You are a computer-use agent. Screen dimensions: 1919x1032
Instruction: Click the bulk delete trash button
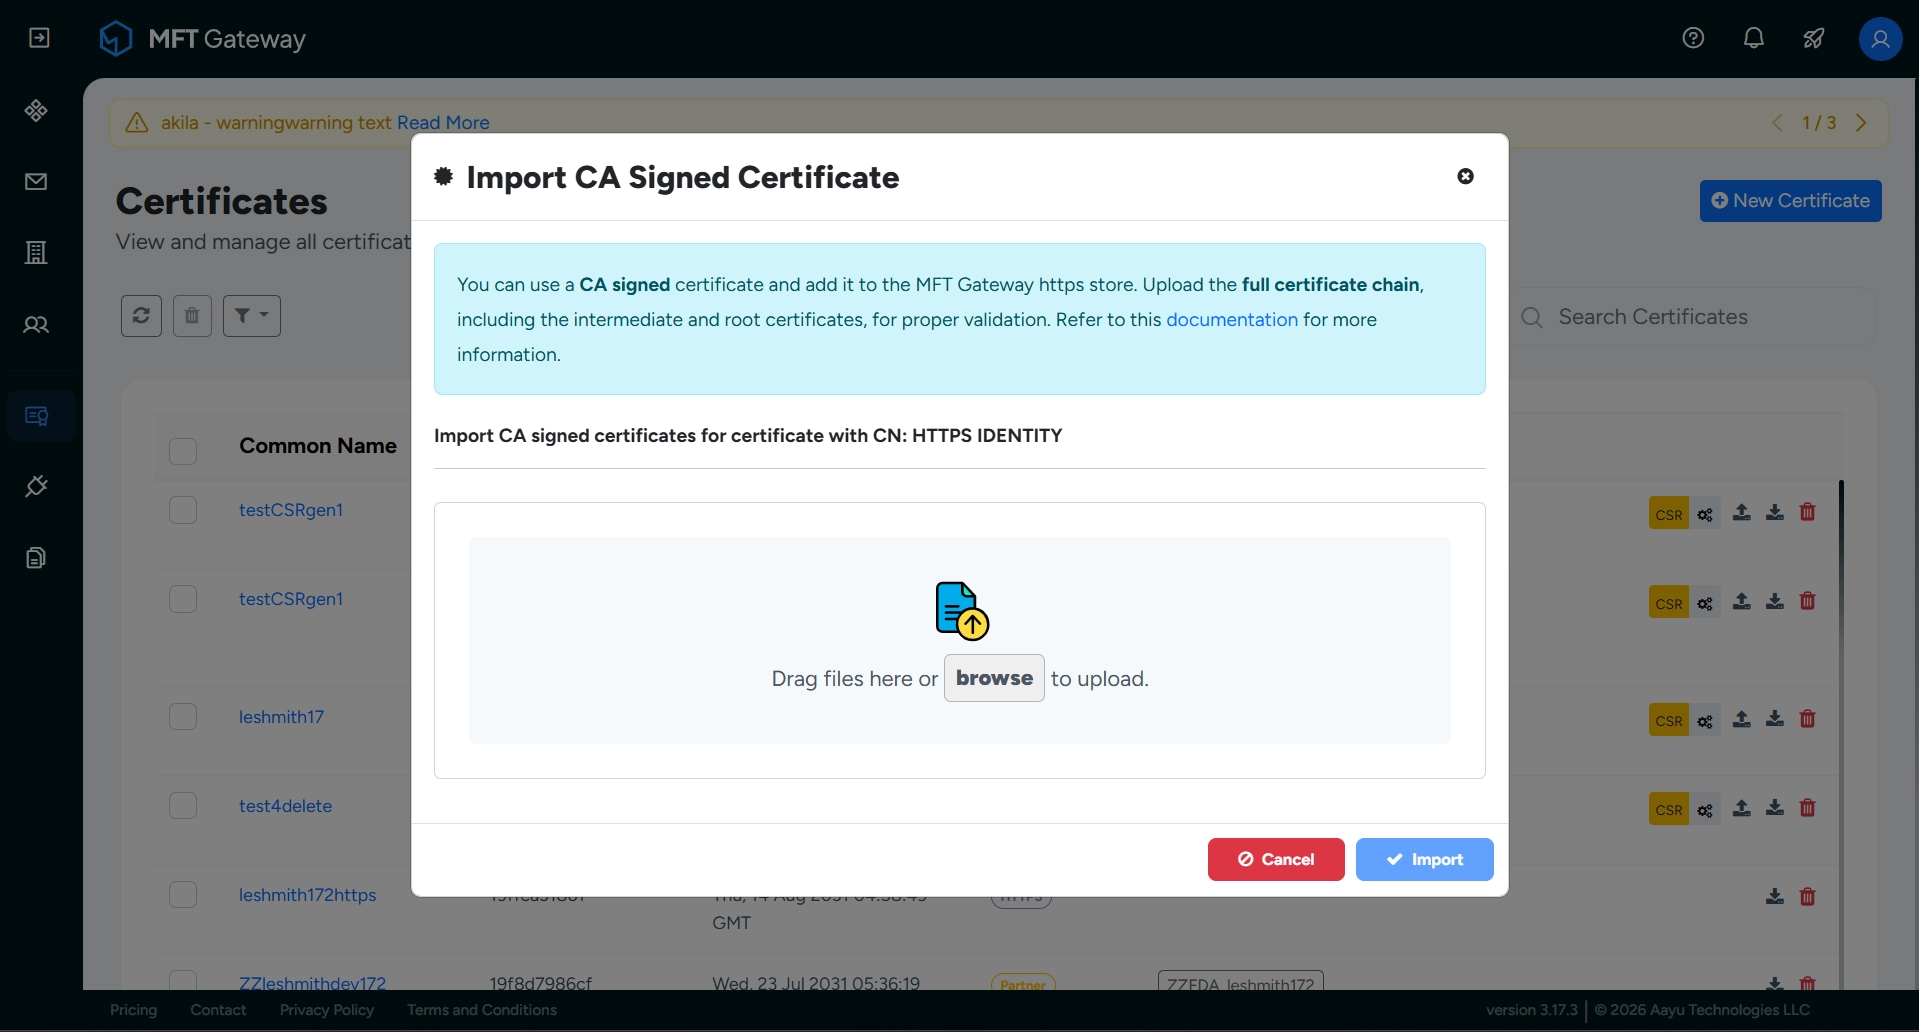click(192, 316)
